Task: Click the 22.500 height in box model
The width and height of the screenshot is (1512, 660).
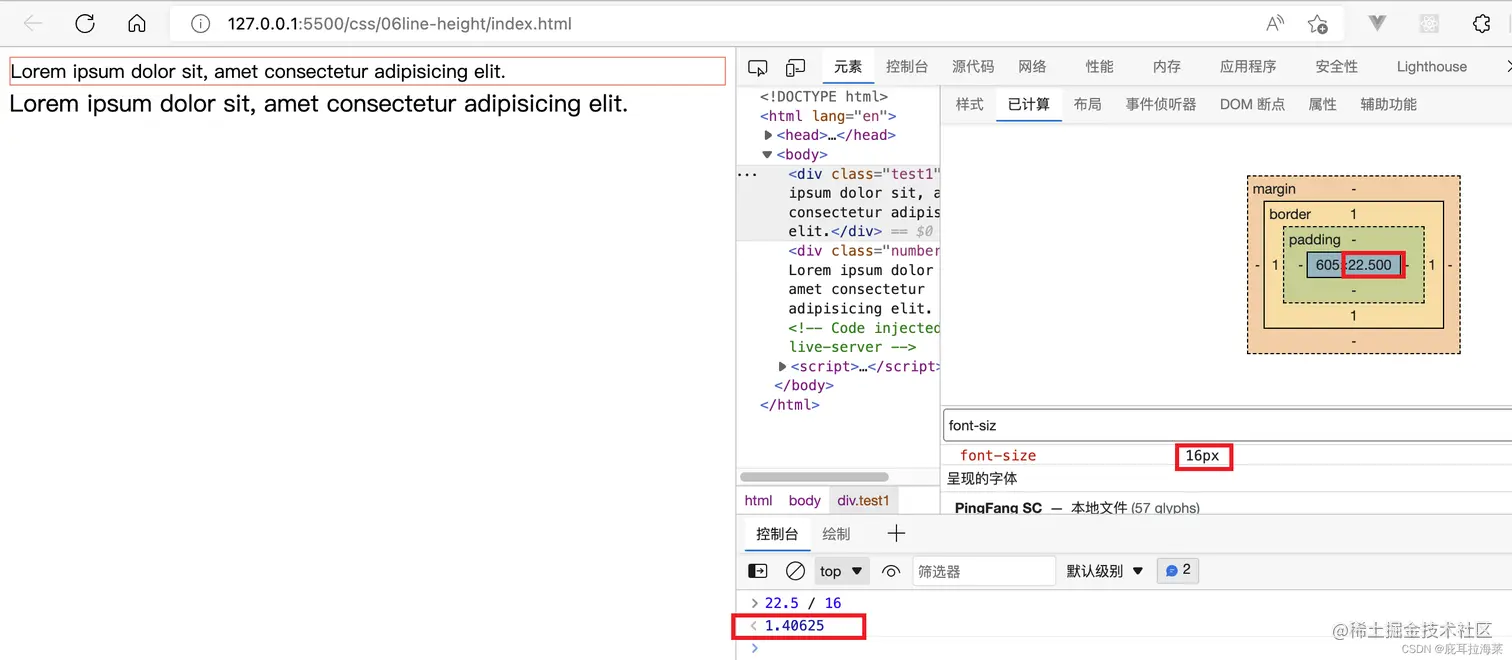Action: pyautogui.click(x=1370, y=265)
